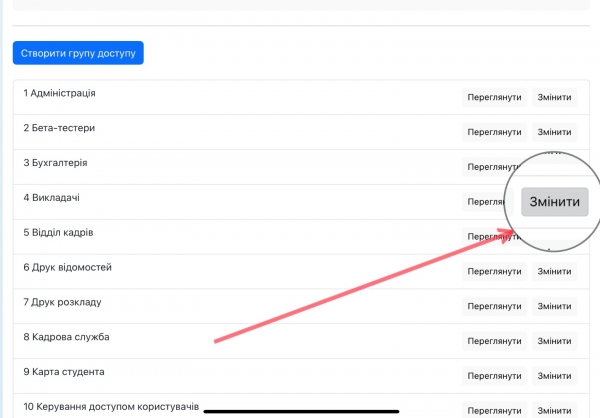Edit Карта студента with "Змінити"
The width and height of the screenshot is (600, 418).
[x=554, y=376]
